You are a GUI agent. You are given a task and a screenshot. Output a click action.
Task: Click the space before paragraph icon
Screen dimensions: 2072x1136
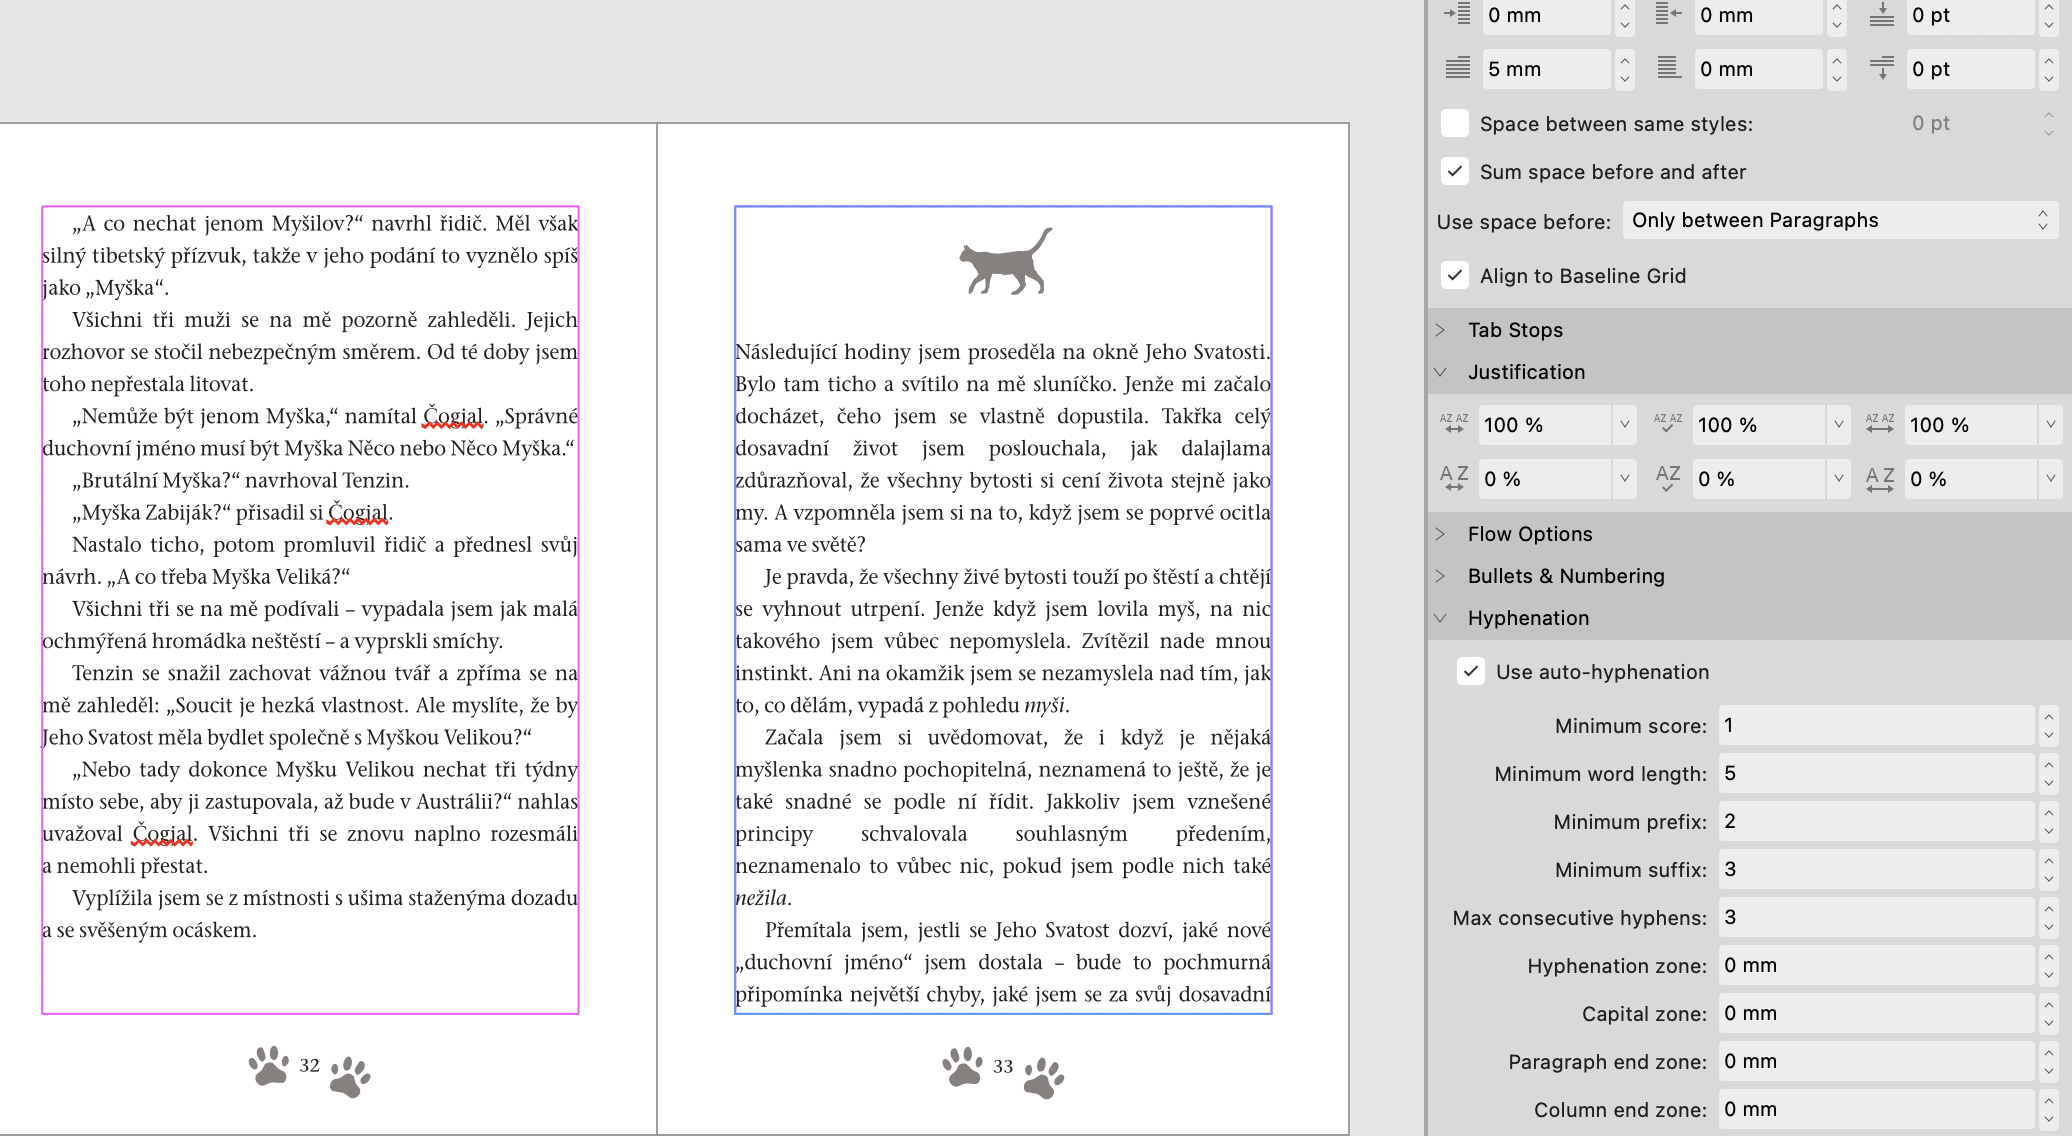pyautogui.click(x=1881, y=14)
